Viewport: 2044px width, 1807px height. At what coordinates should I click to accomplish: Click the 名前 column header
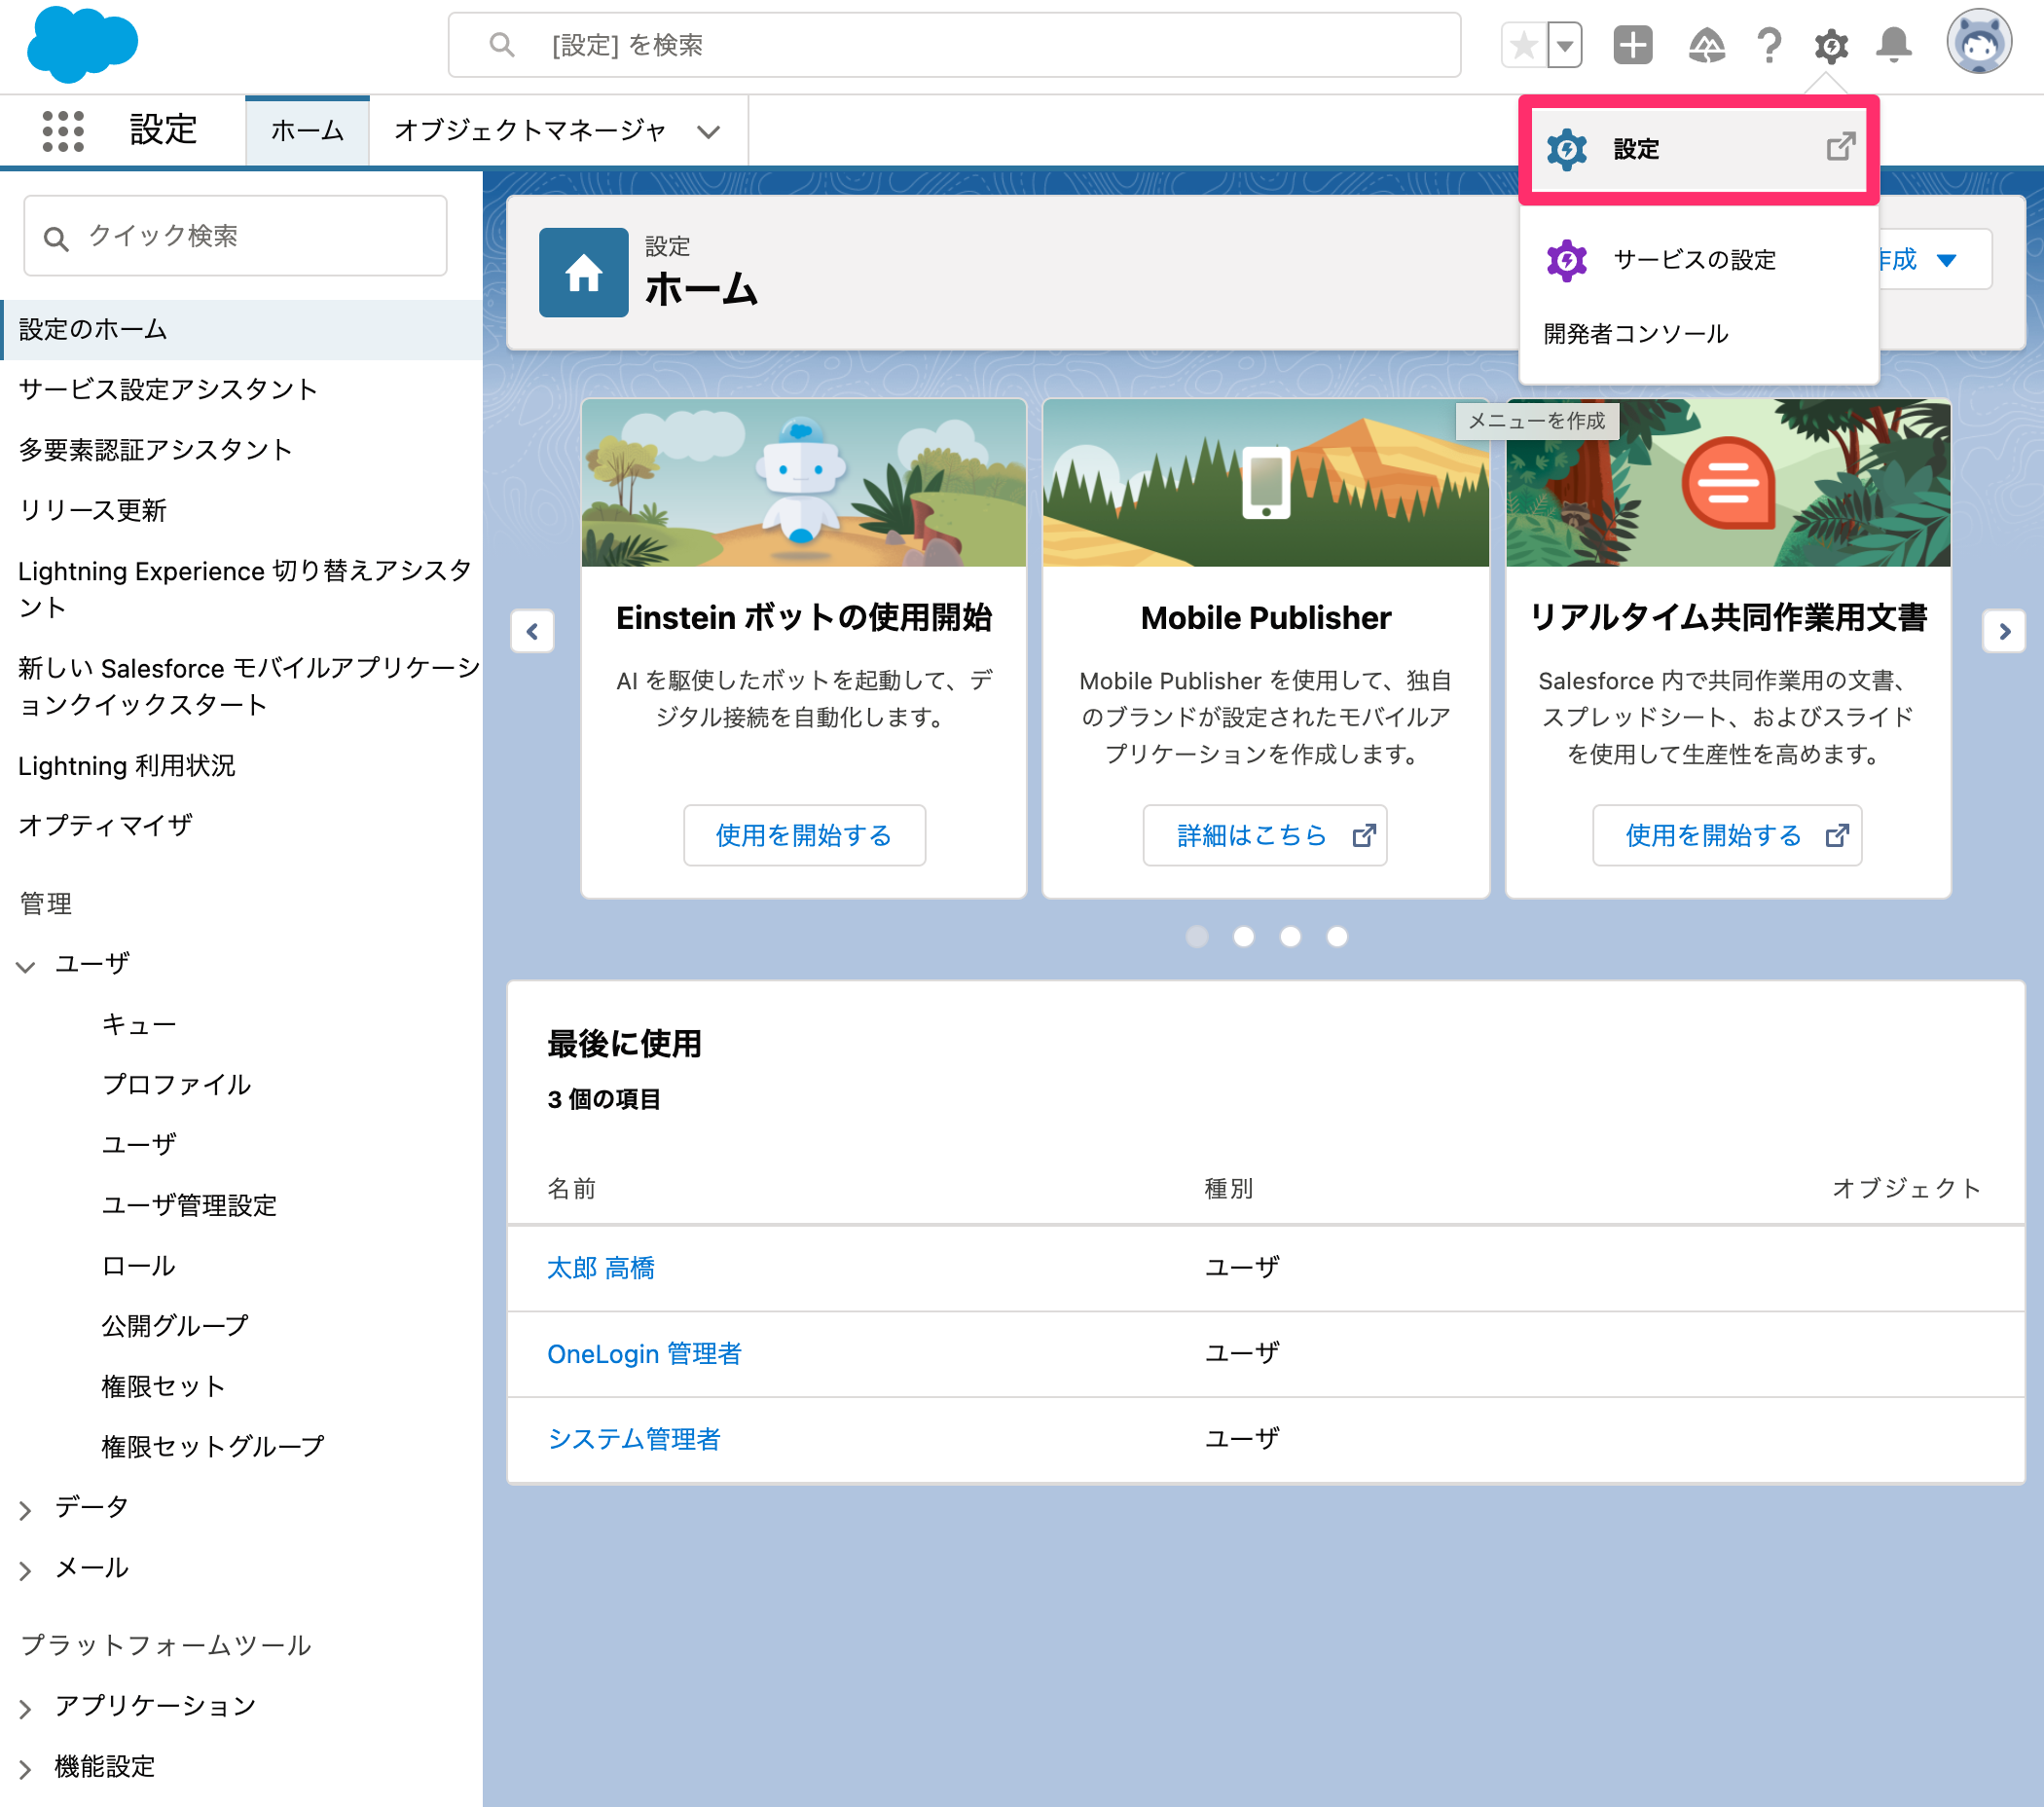571,1188
